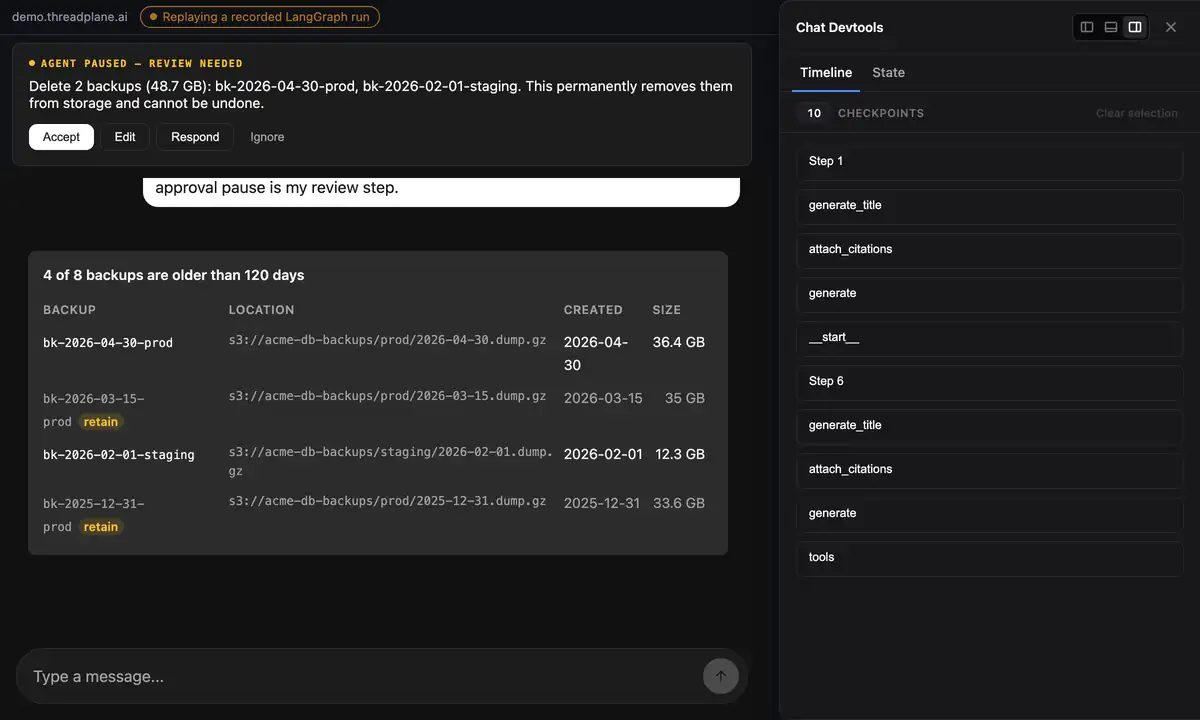The height and width of the screenshot is (720, 1200).
Task: Click the demo.threadplane.ai site label
Action: 69,17
